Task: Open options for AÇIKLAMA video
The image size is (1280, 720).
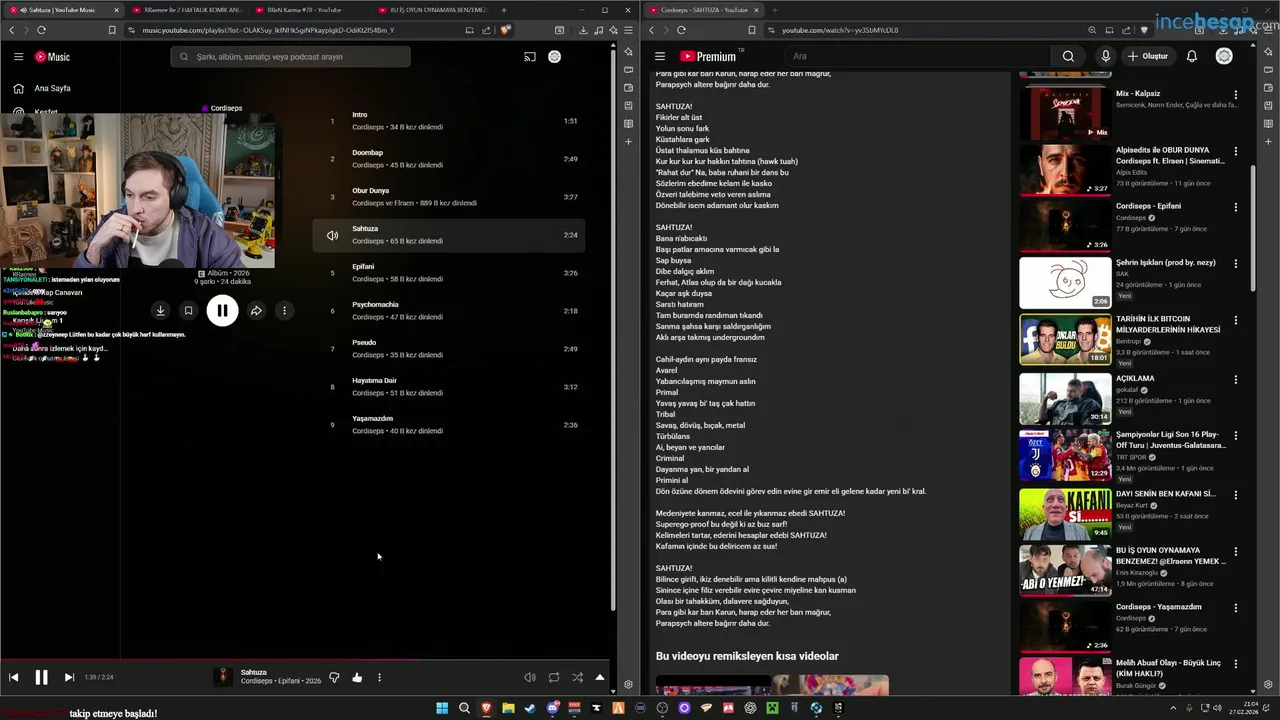Action: [1236, 380]
